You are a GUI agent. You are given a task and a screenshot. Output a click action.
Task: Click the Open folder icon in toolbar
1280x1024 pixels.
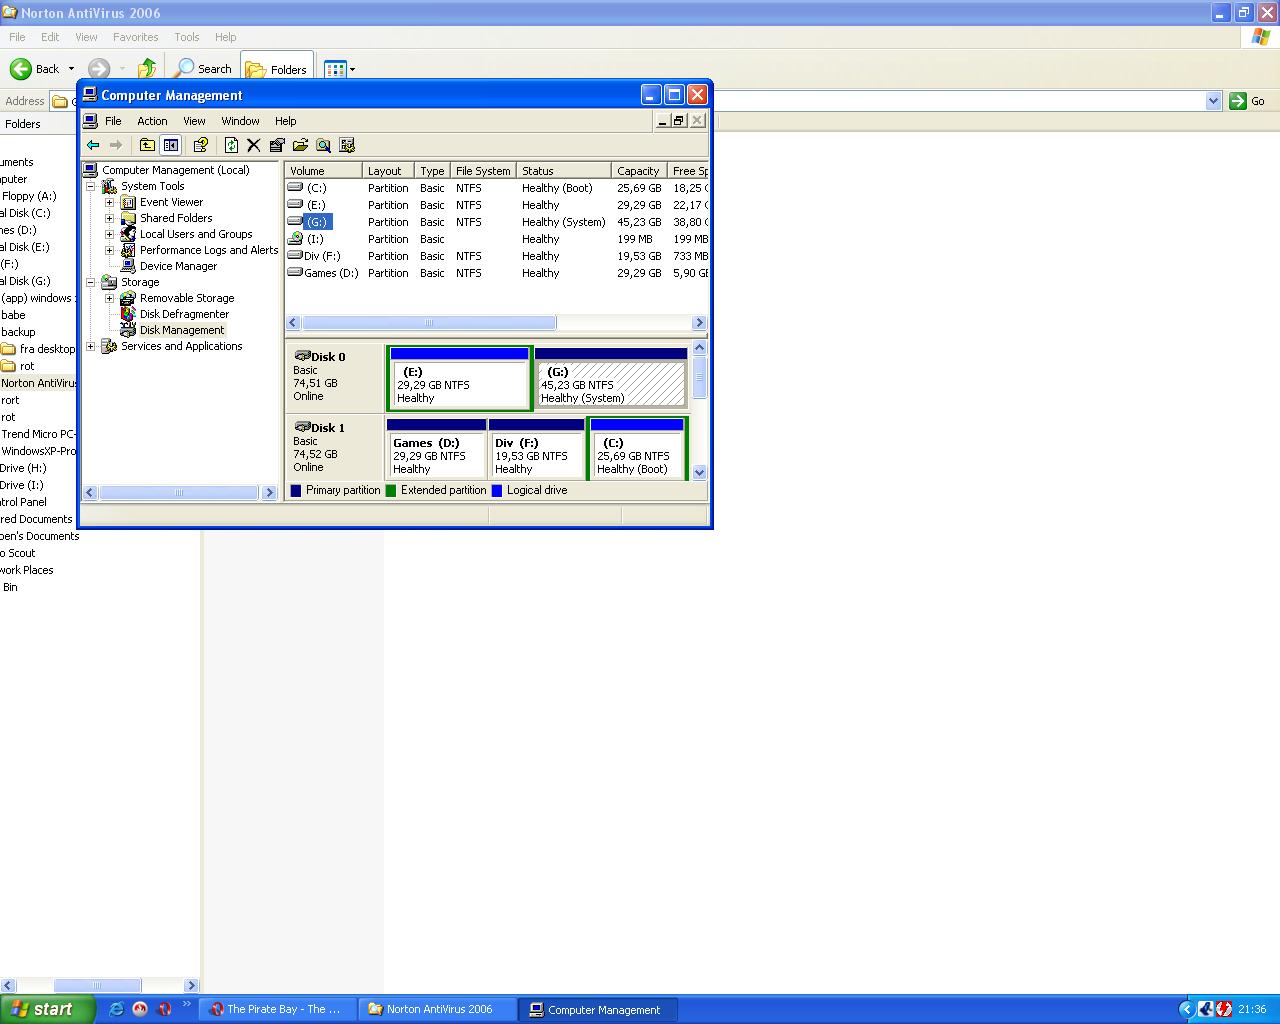300,145
